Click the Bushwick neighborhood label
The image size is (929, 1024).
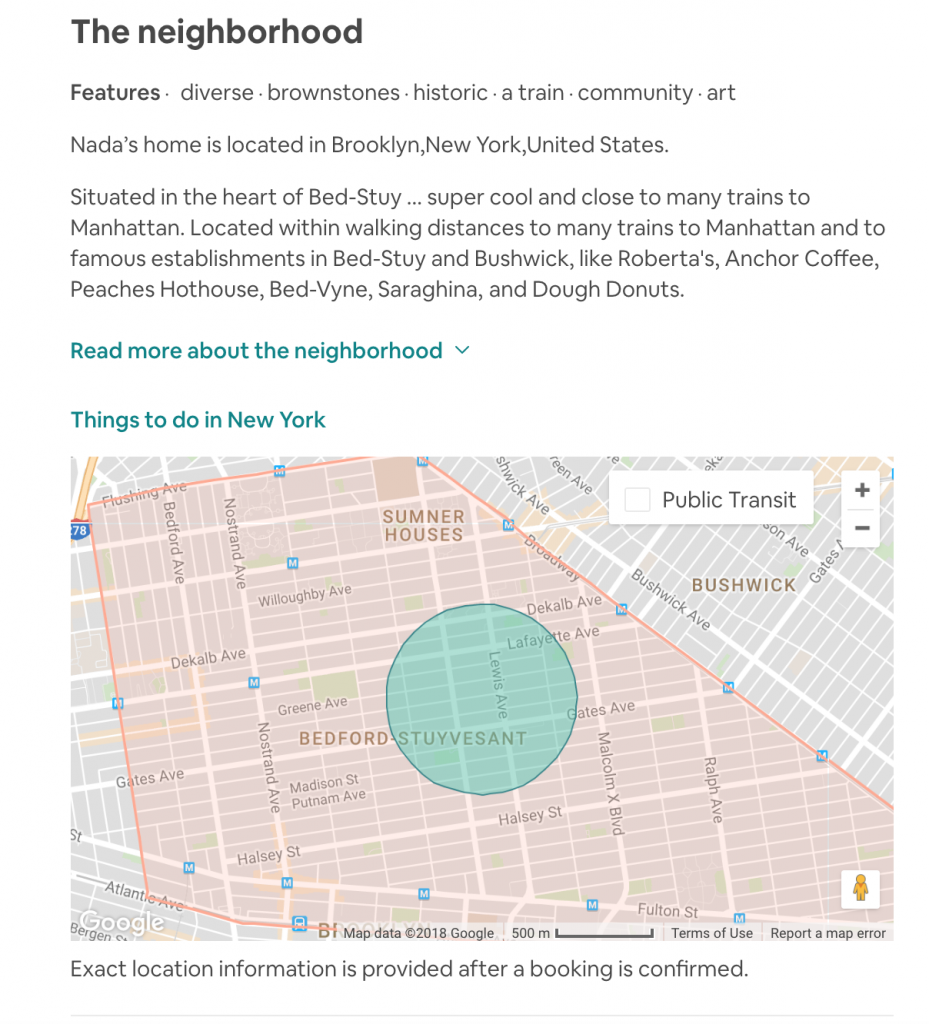tap(744, 585)
